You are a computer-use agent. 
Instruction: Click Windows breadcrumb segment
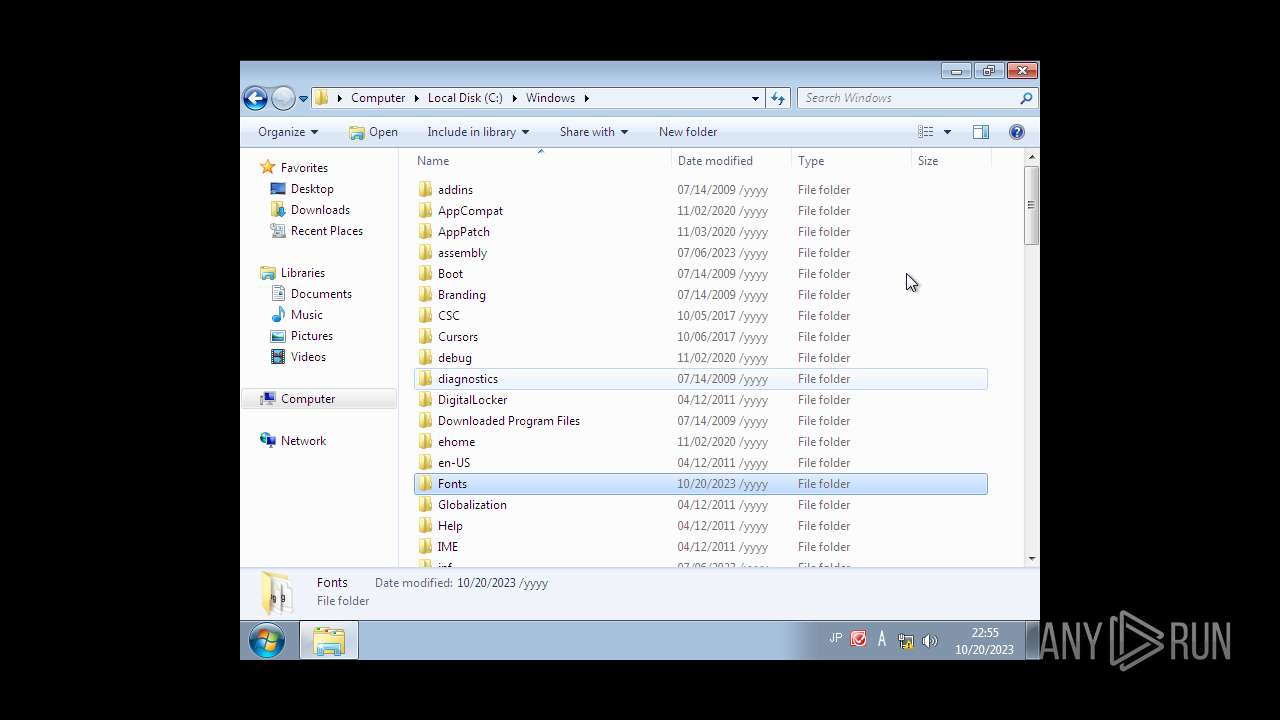pyautogui.click(x=550, y=98)
